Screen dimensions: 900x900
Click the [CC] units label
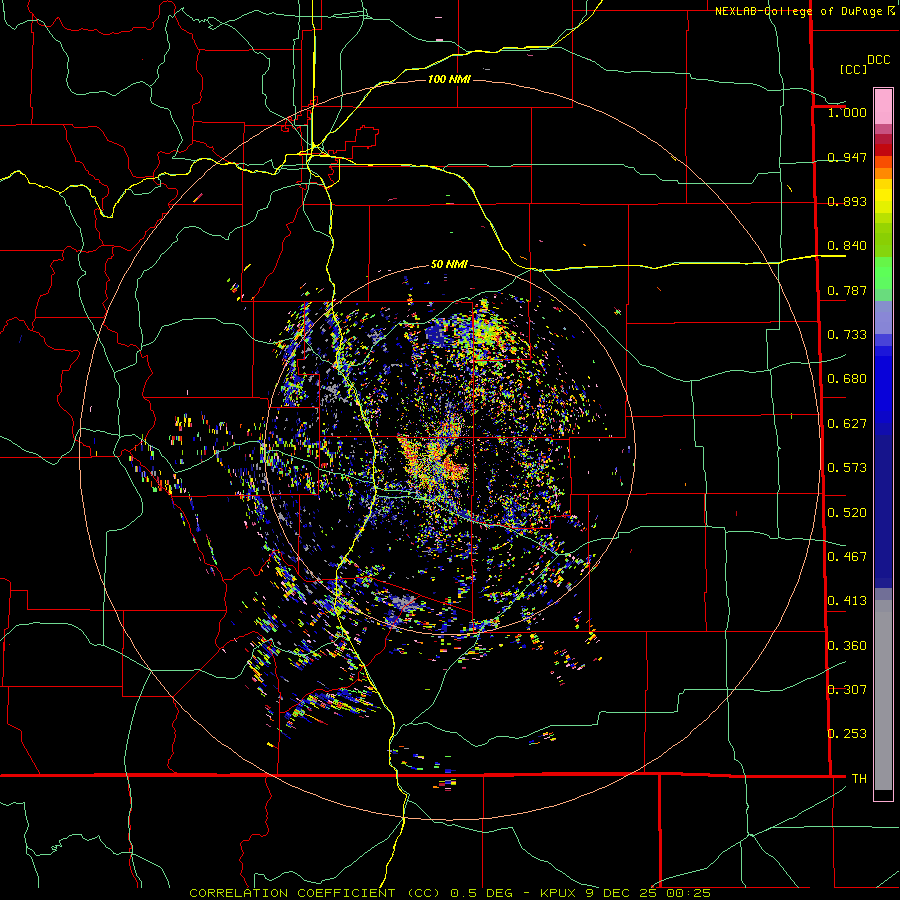tap(853, 69)
